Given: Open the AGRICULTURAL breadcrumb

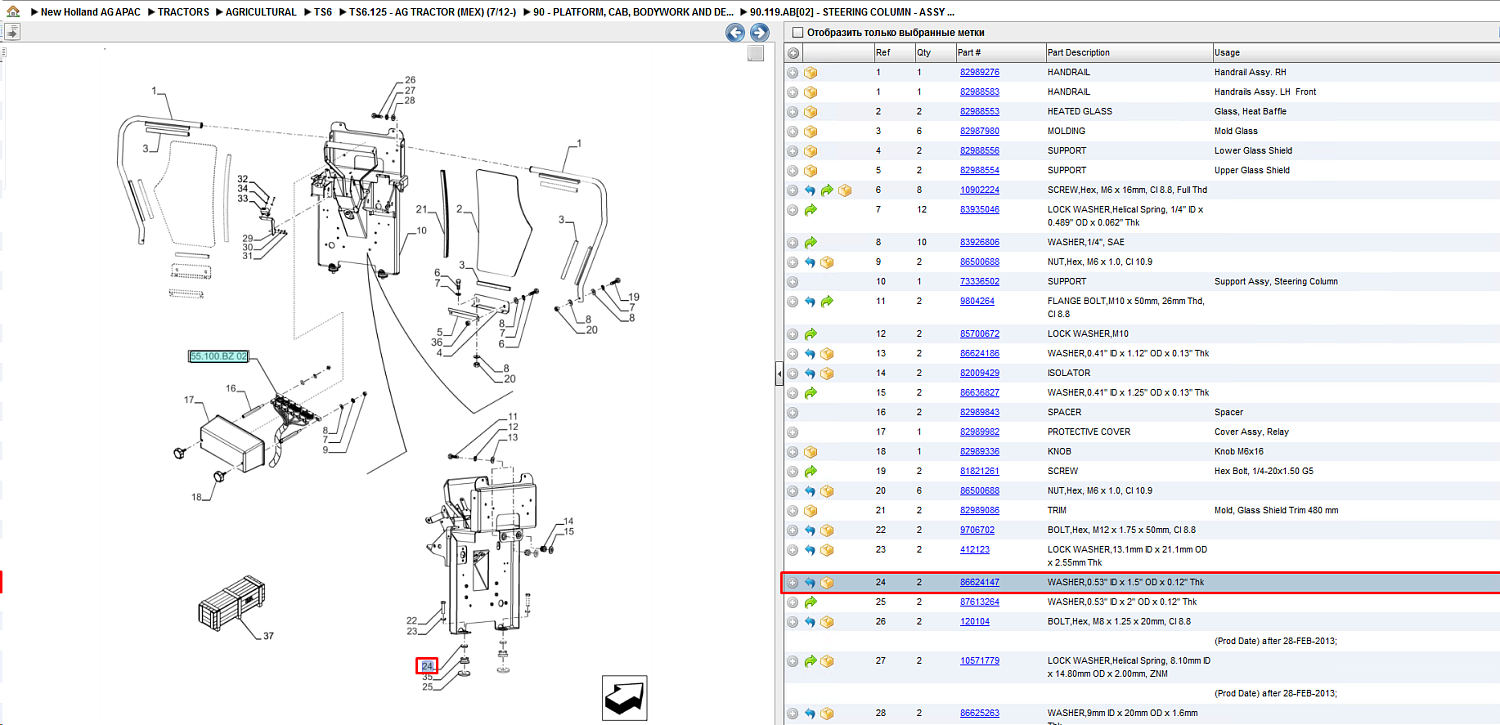Looking at the screenshot, I should click(x=261, y=12).
